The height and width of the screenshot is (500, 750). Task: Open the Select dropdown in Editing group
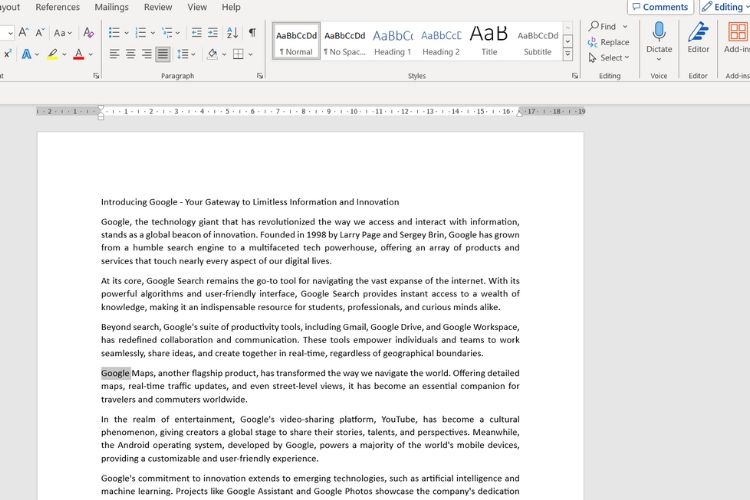pos(608,58)
